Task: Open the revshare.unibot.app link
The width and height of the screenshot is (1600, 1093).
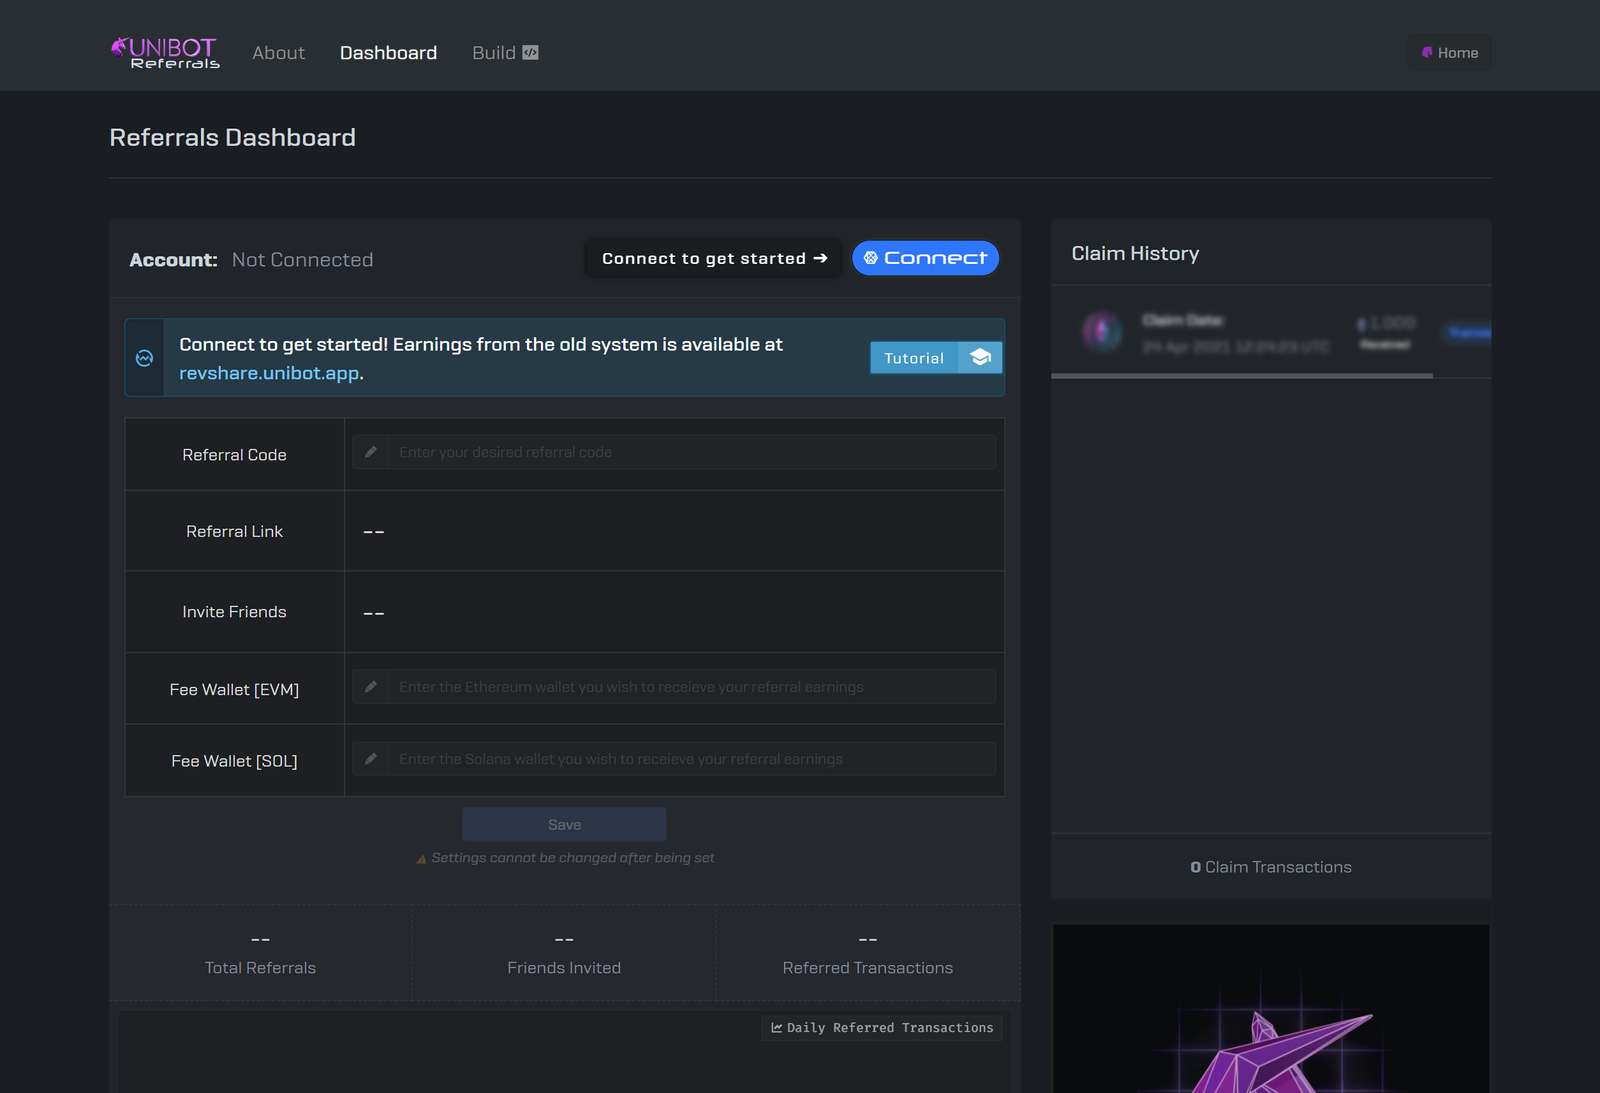Action: [x=269, y=373]
